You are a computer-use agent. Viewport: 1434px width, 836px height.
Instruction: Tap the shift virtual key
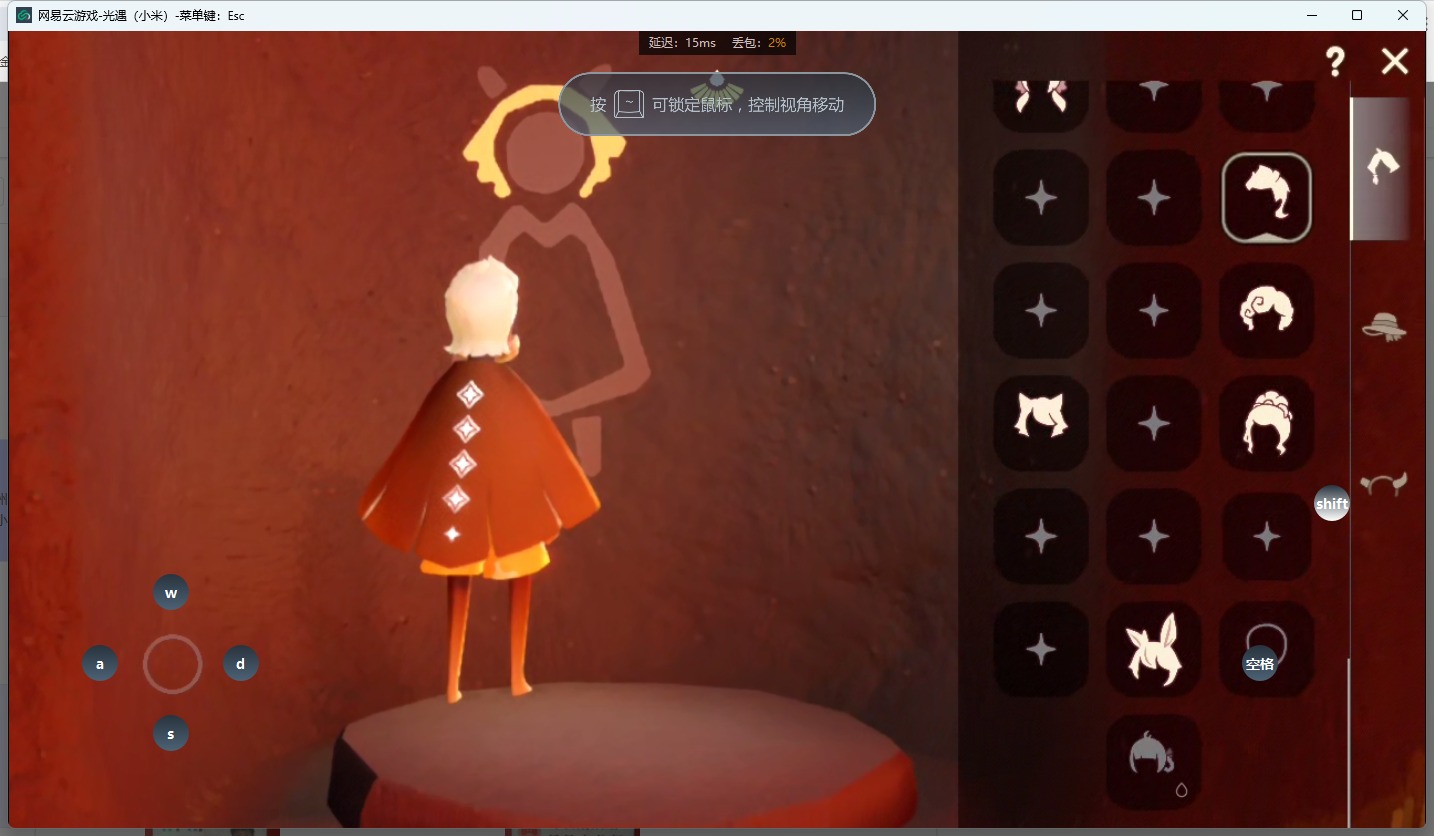(1332, 503)
